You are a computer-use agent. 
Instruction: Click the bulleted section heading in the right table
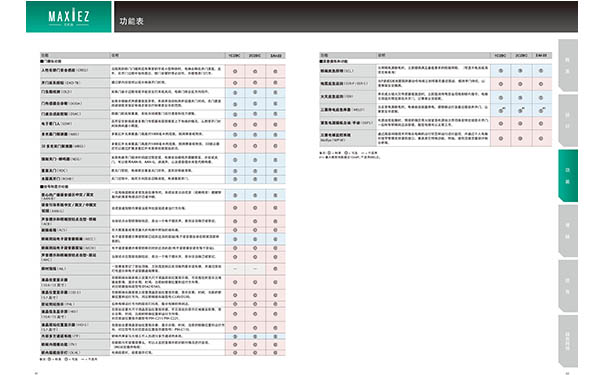(333, 61)
